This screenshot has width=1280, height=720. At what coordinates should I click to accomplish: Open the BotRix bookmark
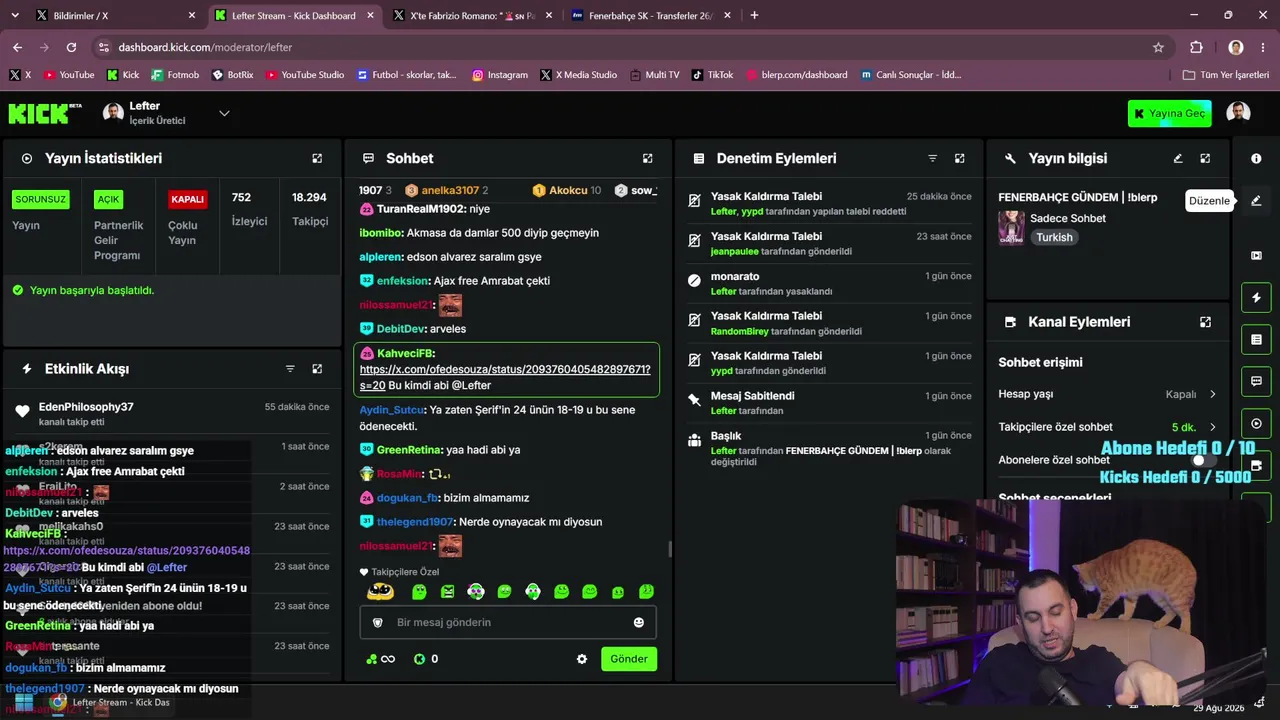click(233, 75)
